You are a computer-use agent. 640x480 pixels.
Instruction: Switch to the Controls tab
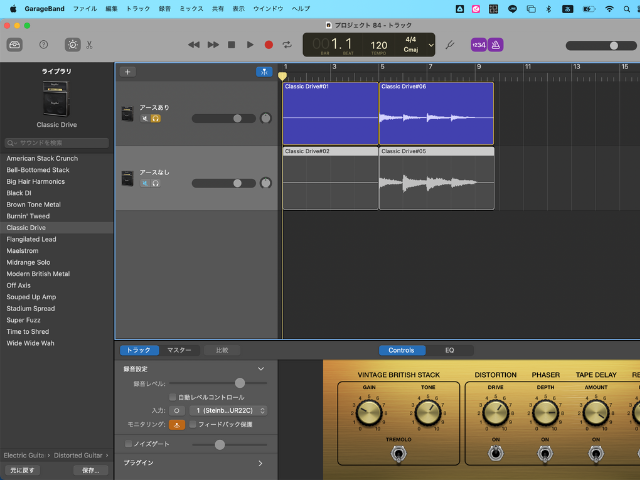click(x=402, y=350)
